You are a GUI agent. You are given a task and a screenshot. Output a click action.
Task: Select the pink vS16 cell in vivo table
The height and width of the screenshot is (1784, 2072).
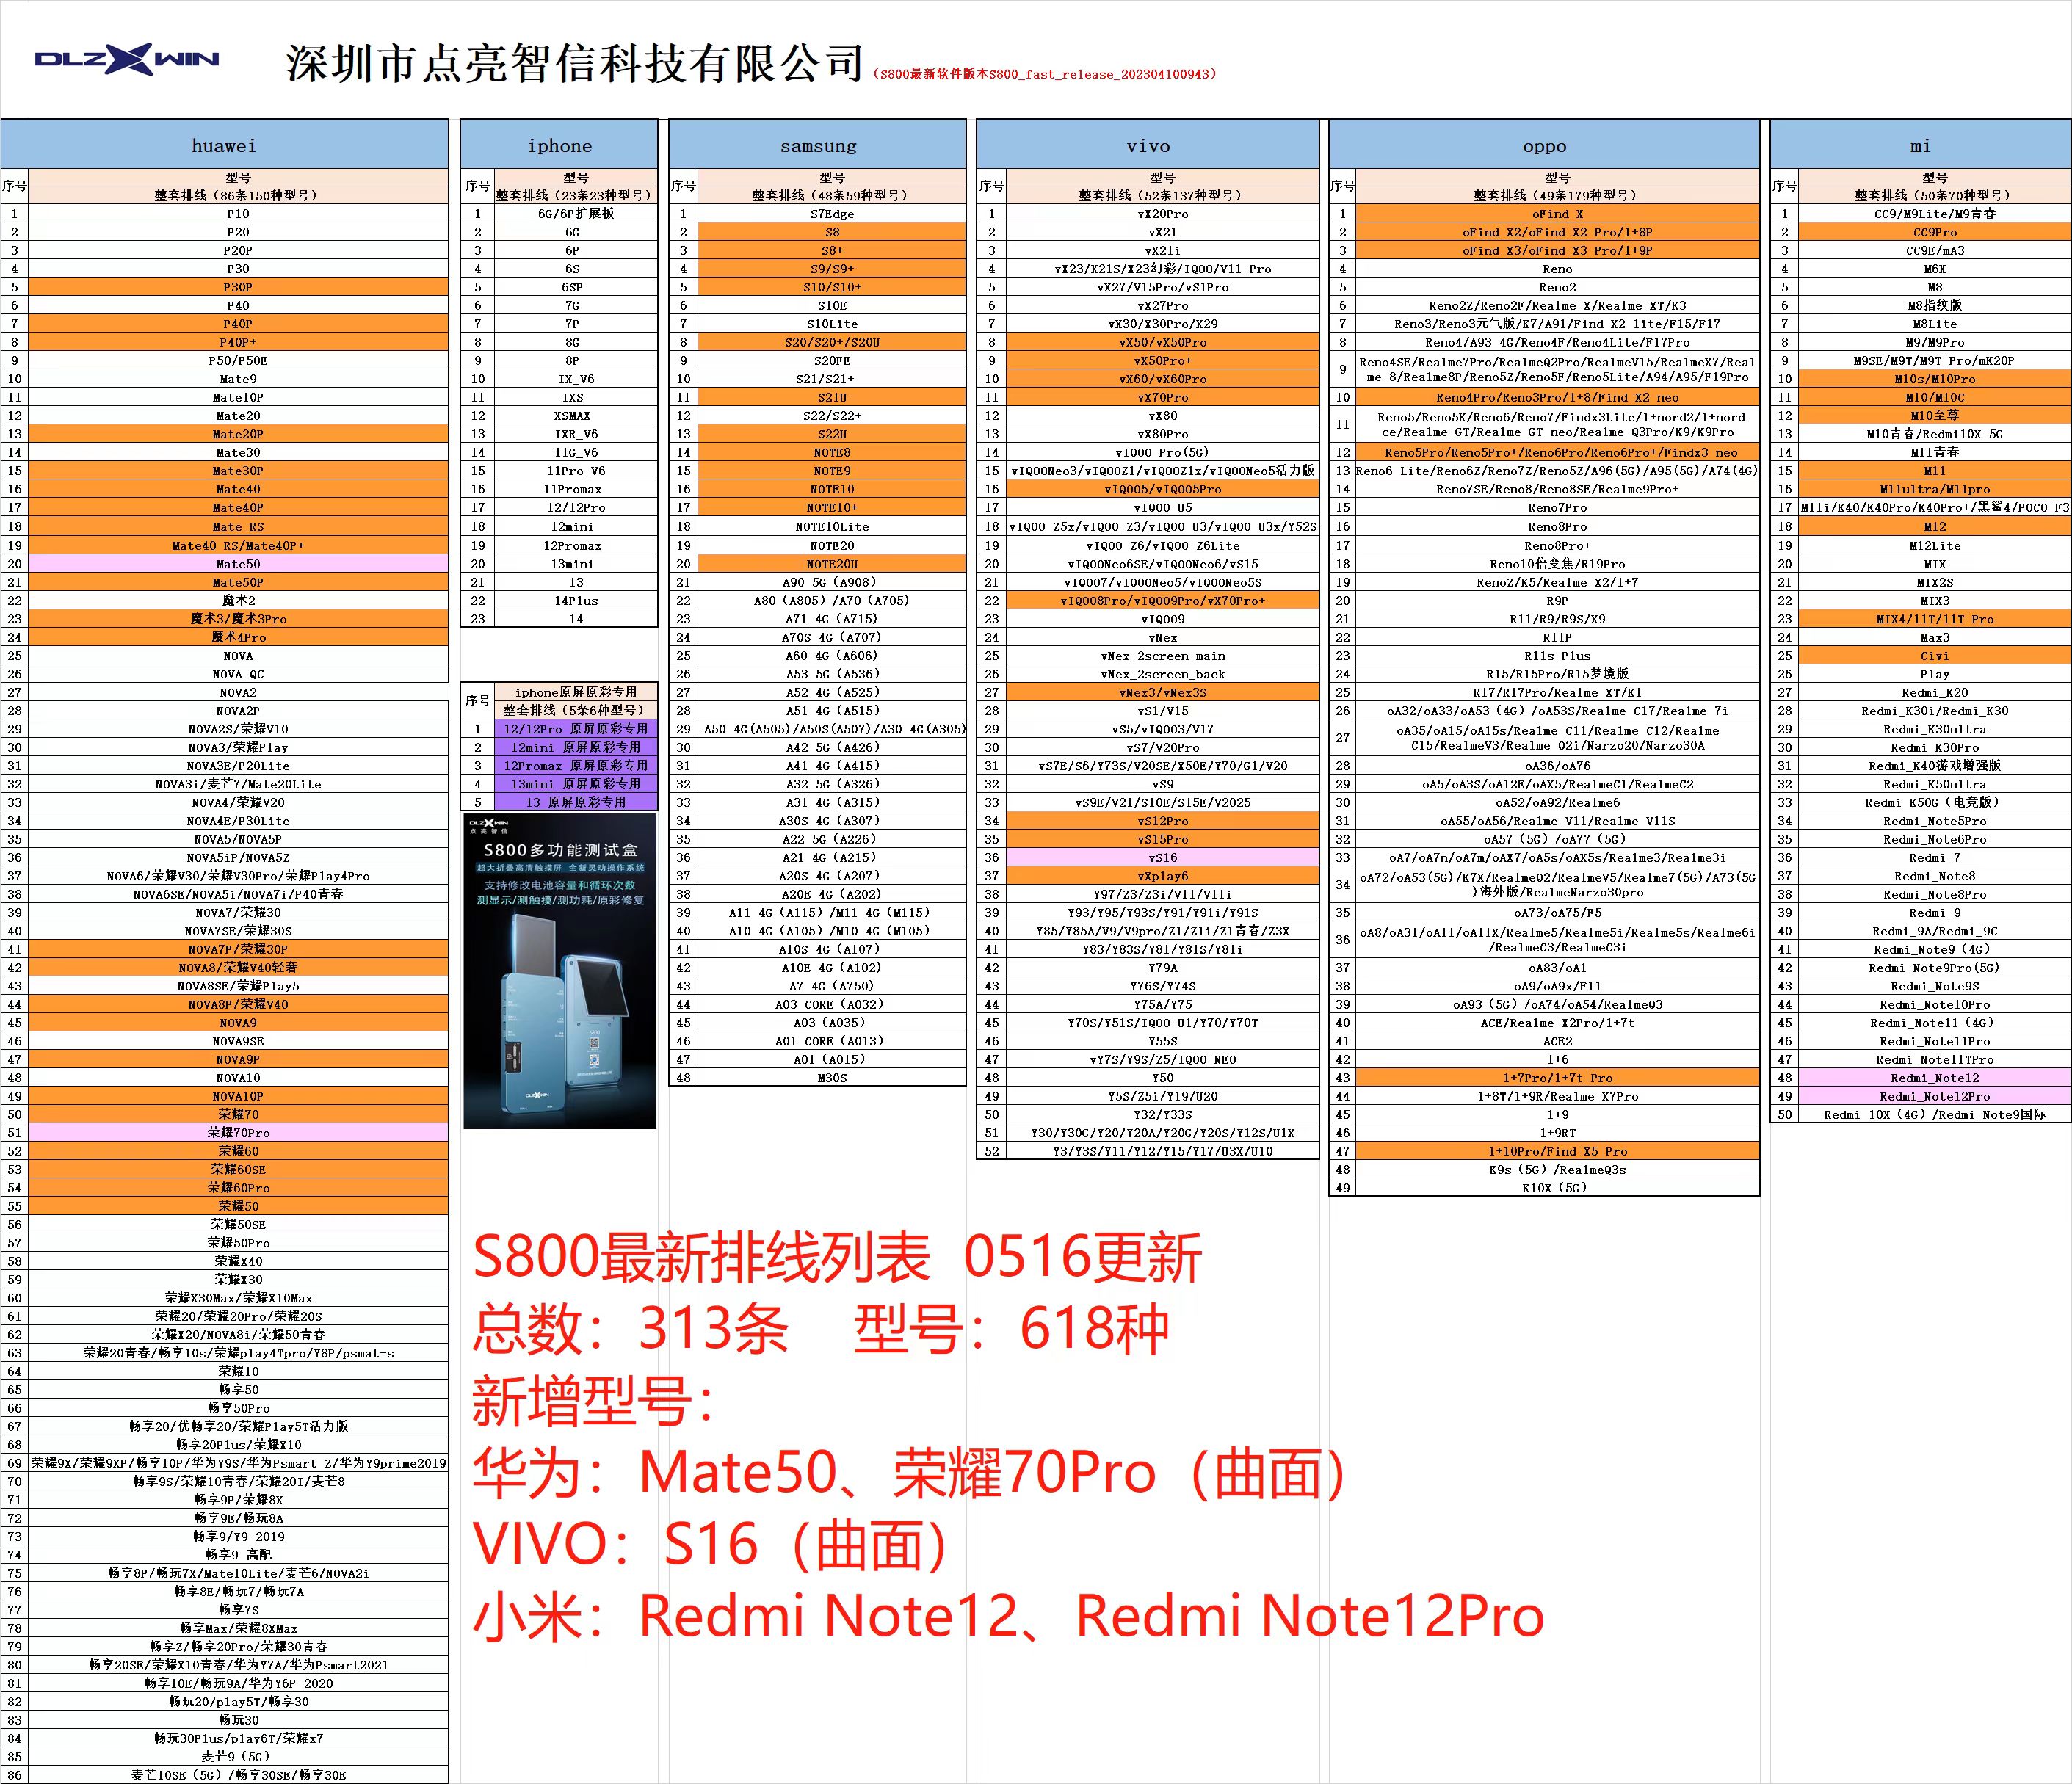tap(1163, 857)
